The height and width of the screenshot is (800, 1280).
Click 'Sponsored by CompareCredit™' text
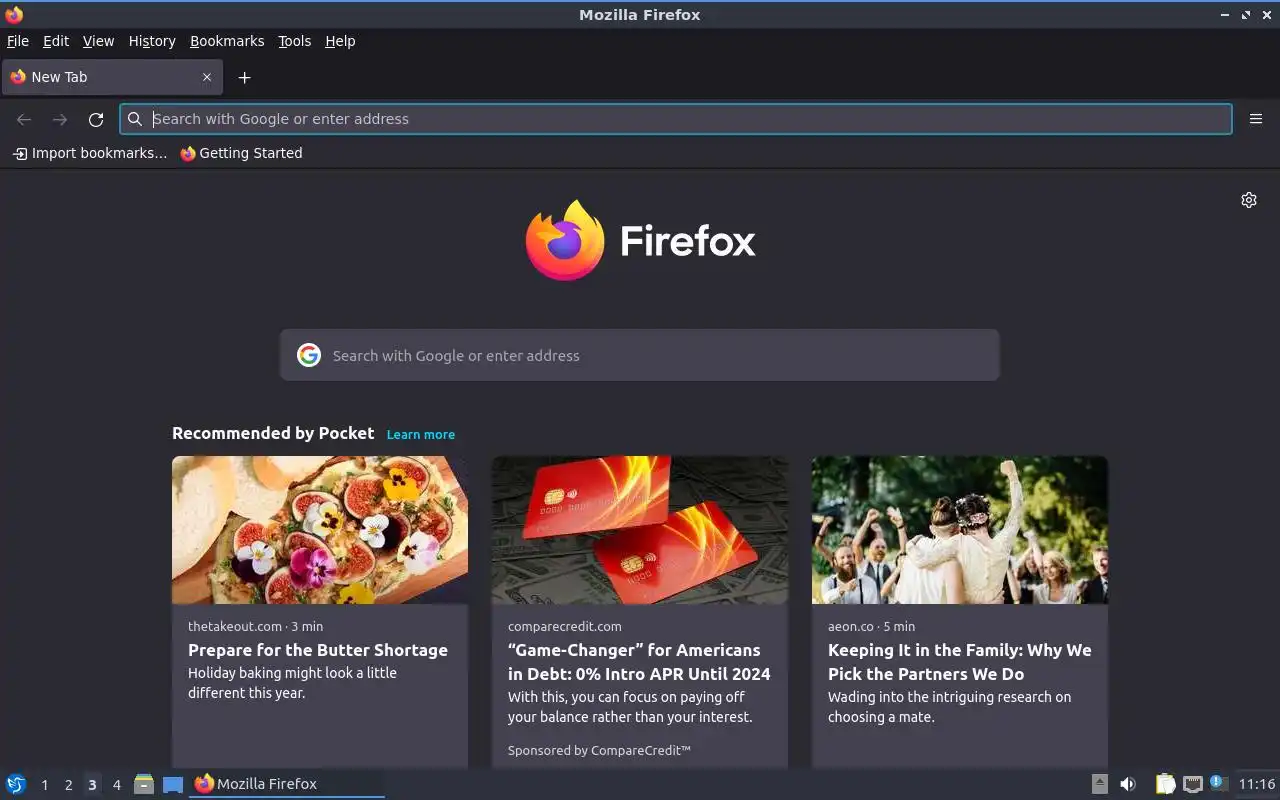coord(599,750)
